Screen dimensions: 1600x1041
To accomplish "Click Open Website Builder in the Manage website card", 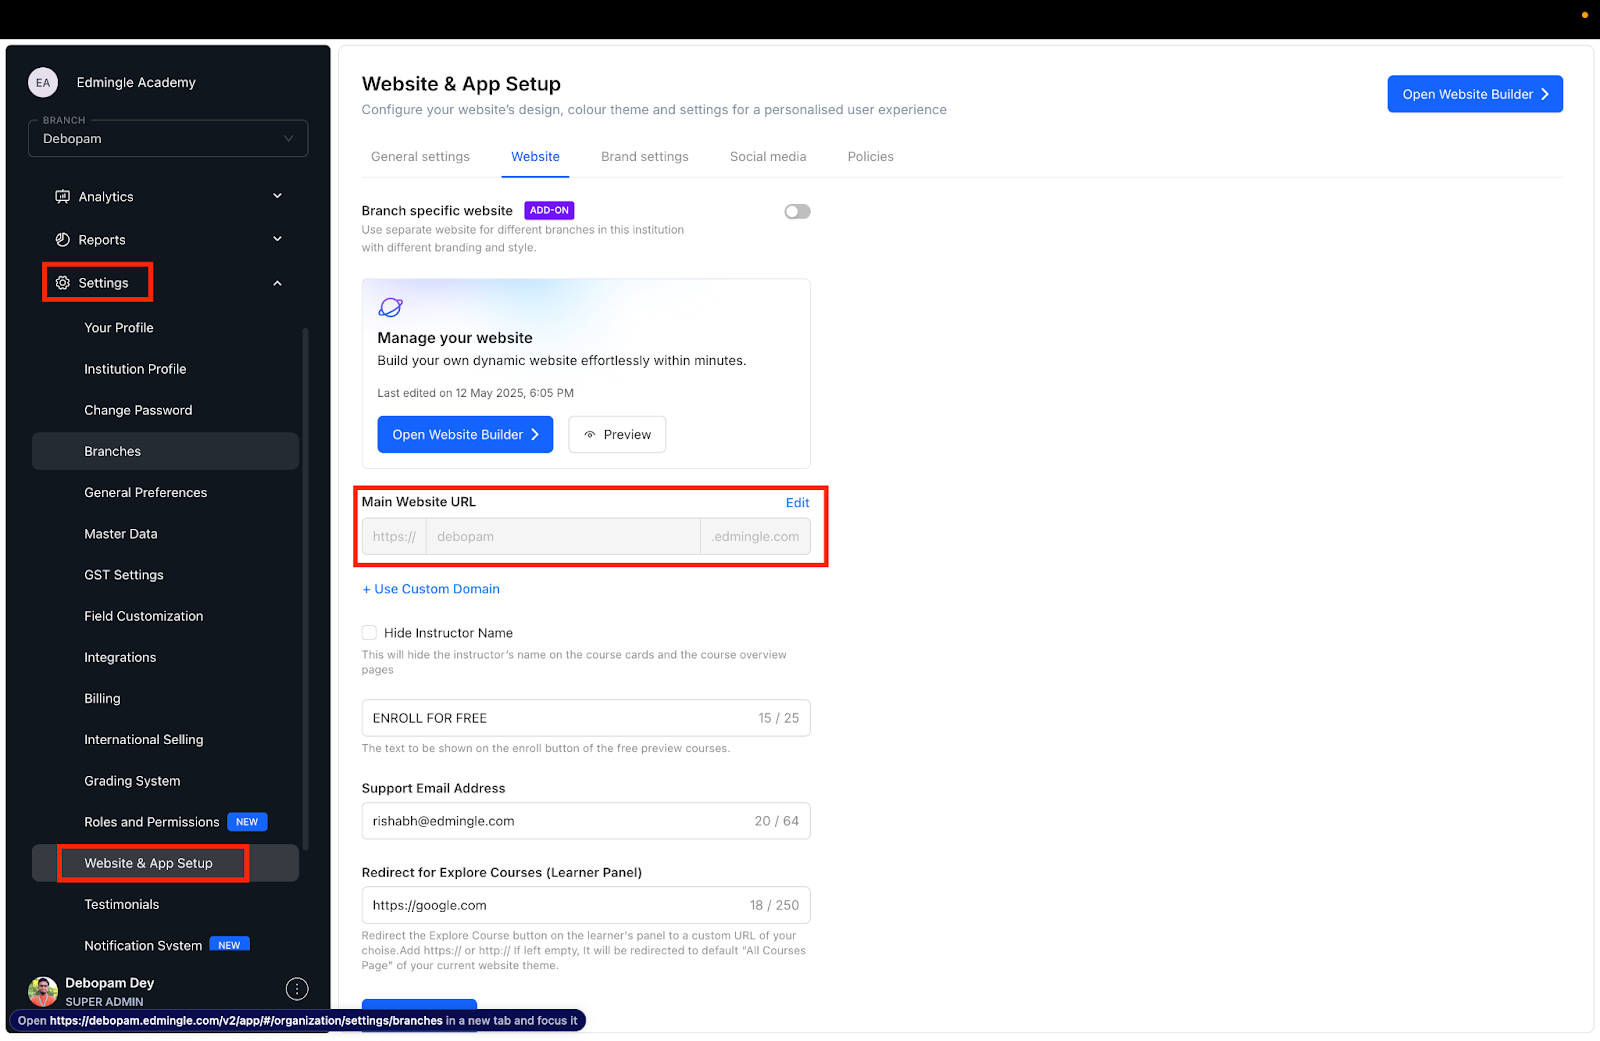I will pyautogui.click(x=465, y=435).
